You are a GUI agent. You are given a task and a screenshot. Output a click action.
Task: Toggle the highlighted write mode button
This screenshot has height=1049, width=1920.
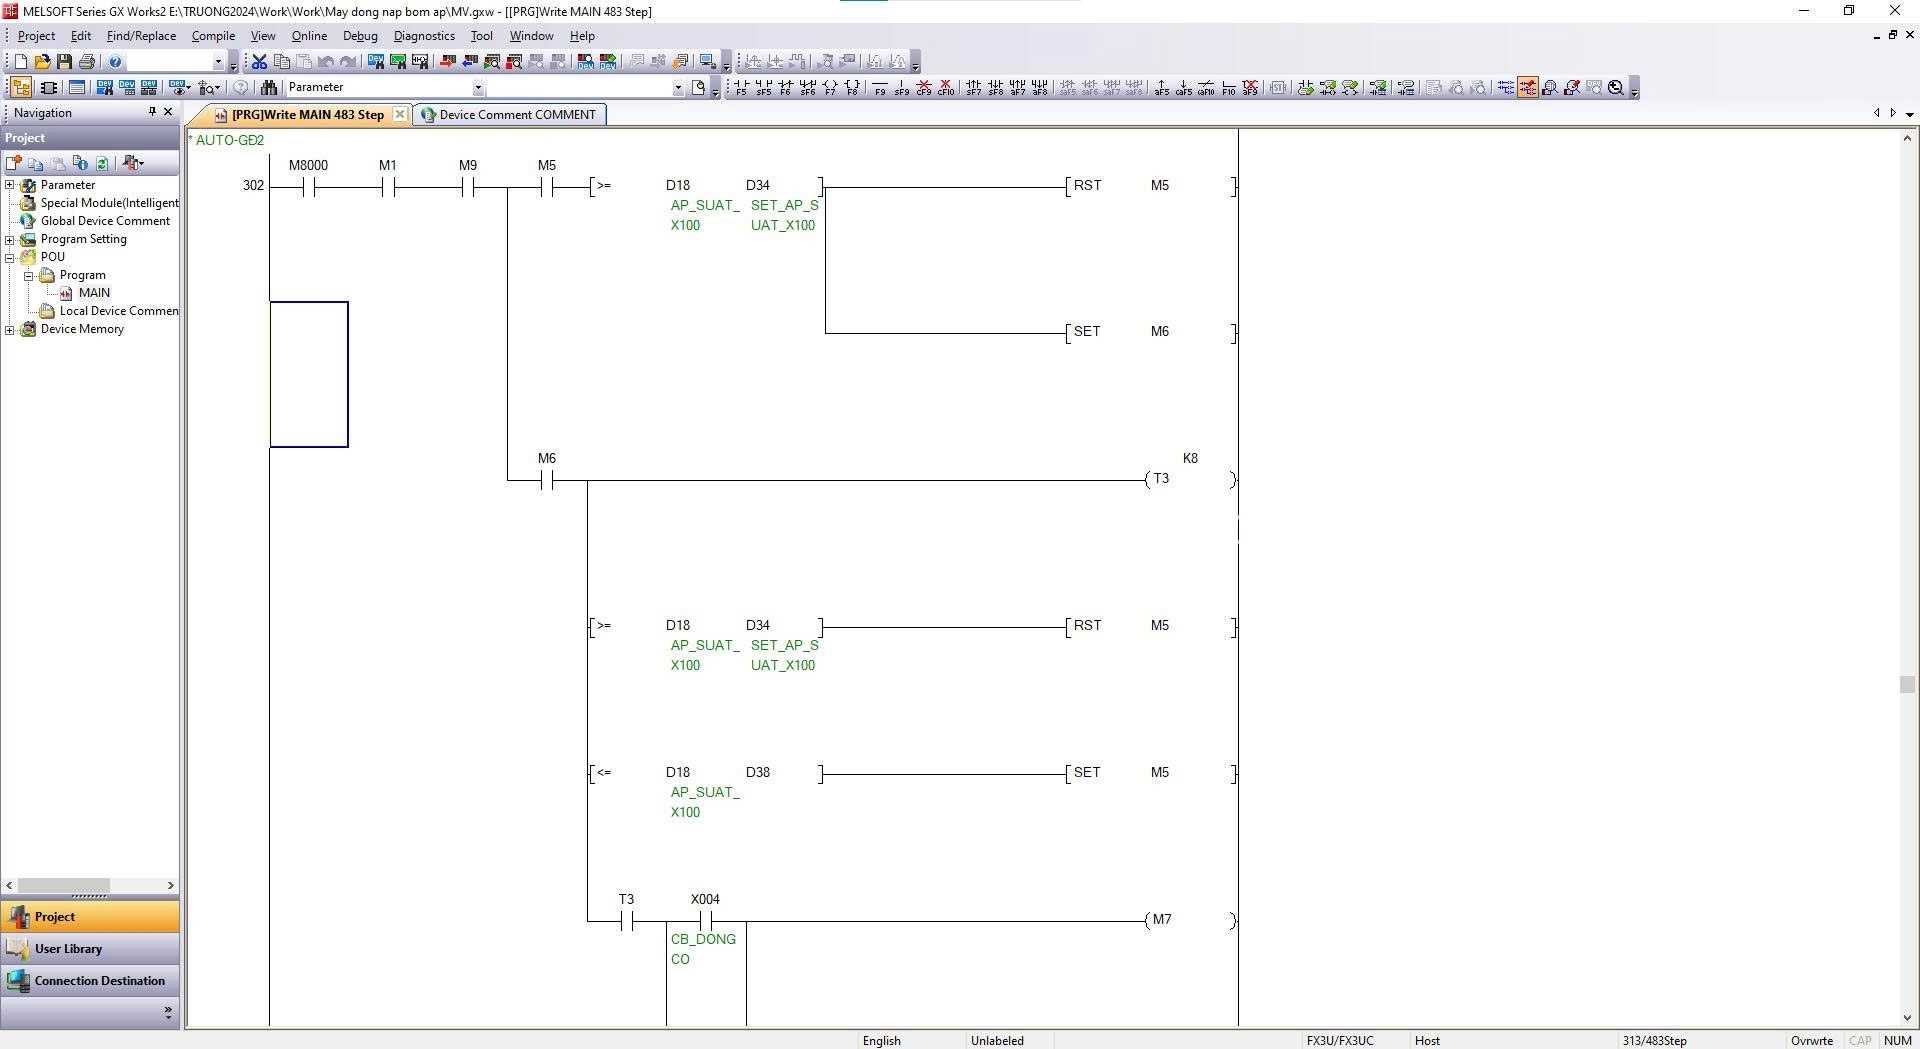click(1528, 88)
